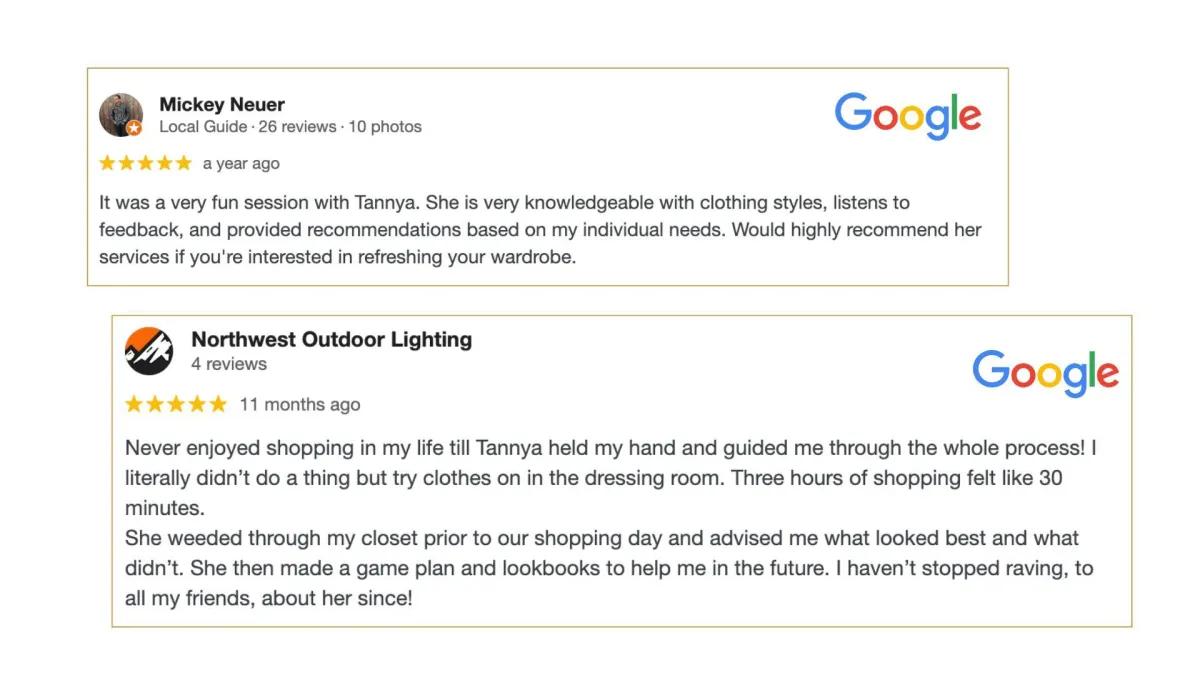The width and height of the screenshot is (1200, 675).
Task: Click the Google logo in Mickey Neuer's review
Action: point(908,116)
